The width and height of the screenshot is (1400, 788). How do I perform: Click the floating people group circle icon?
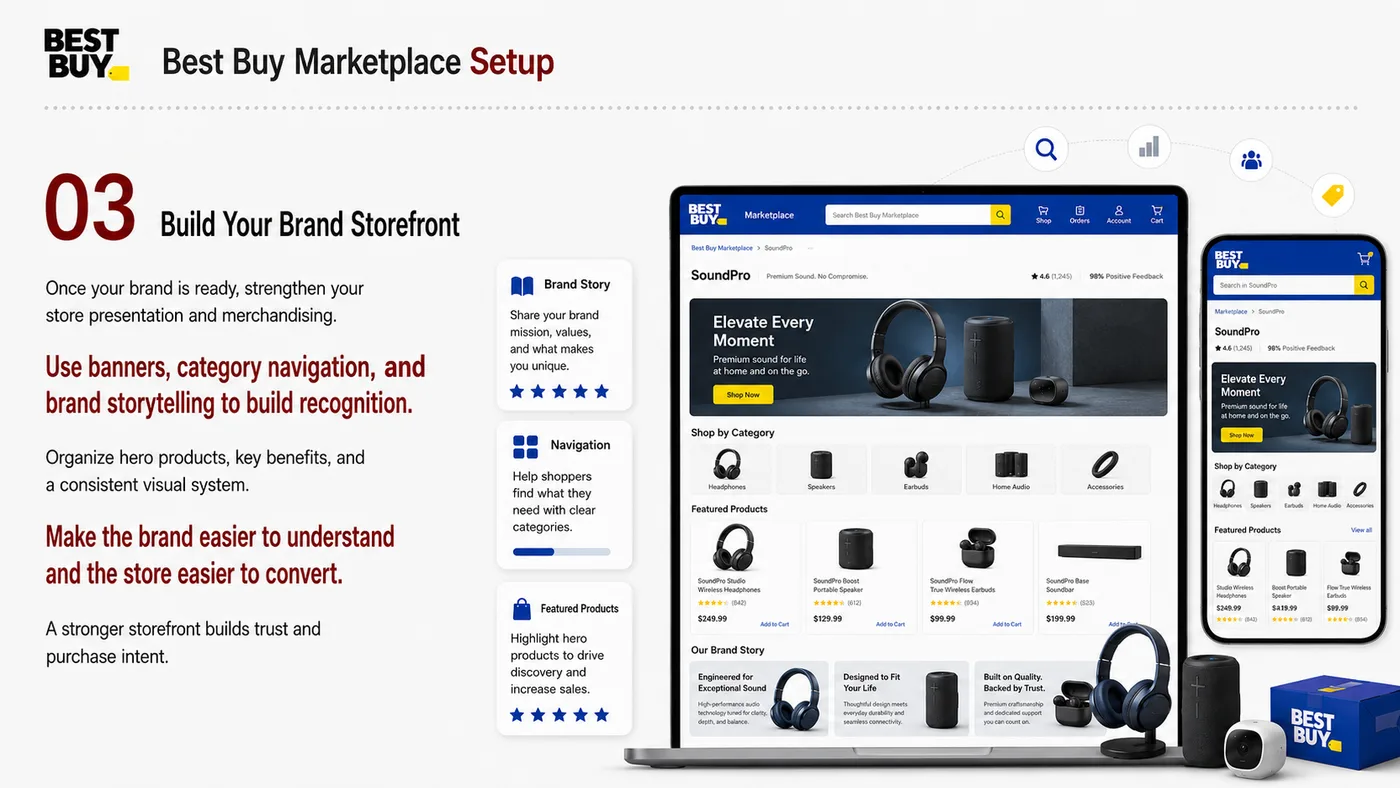point(1251,159)
